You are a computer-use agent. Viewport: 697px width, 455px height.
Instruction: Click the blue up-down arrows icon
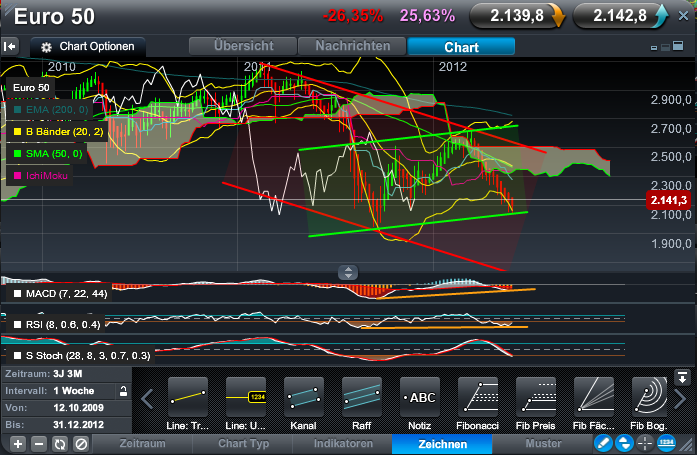[624, 443]
